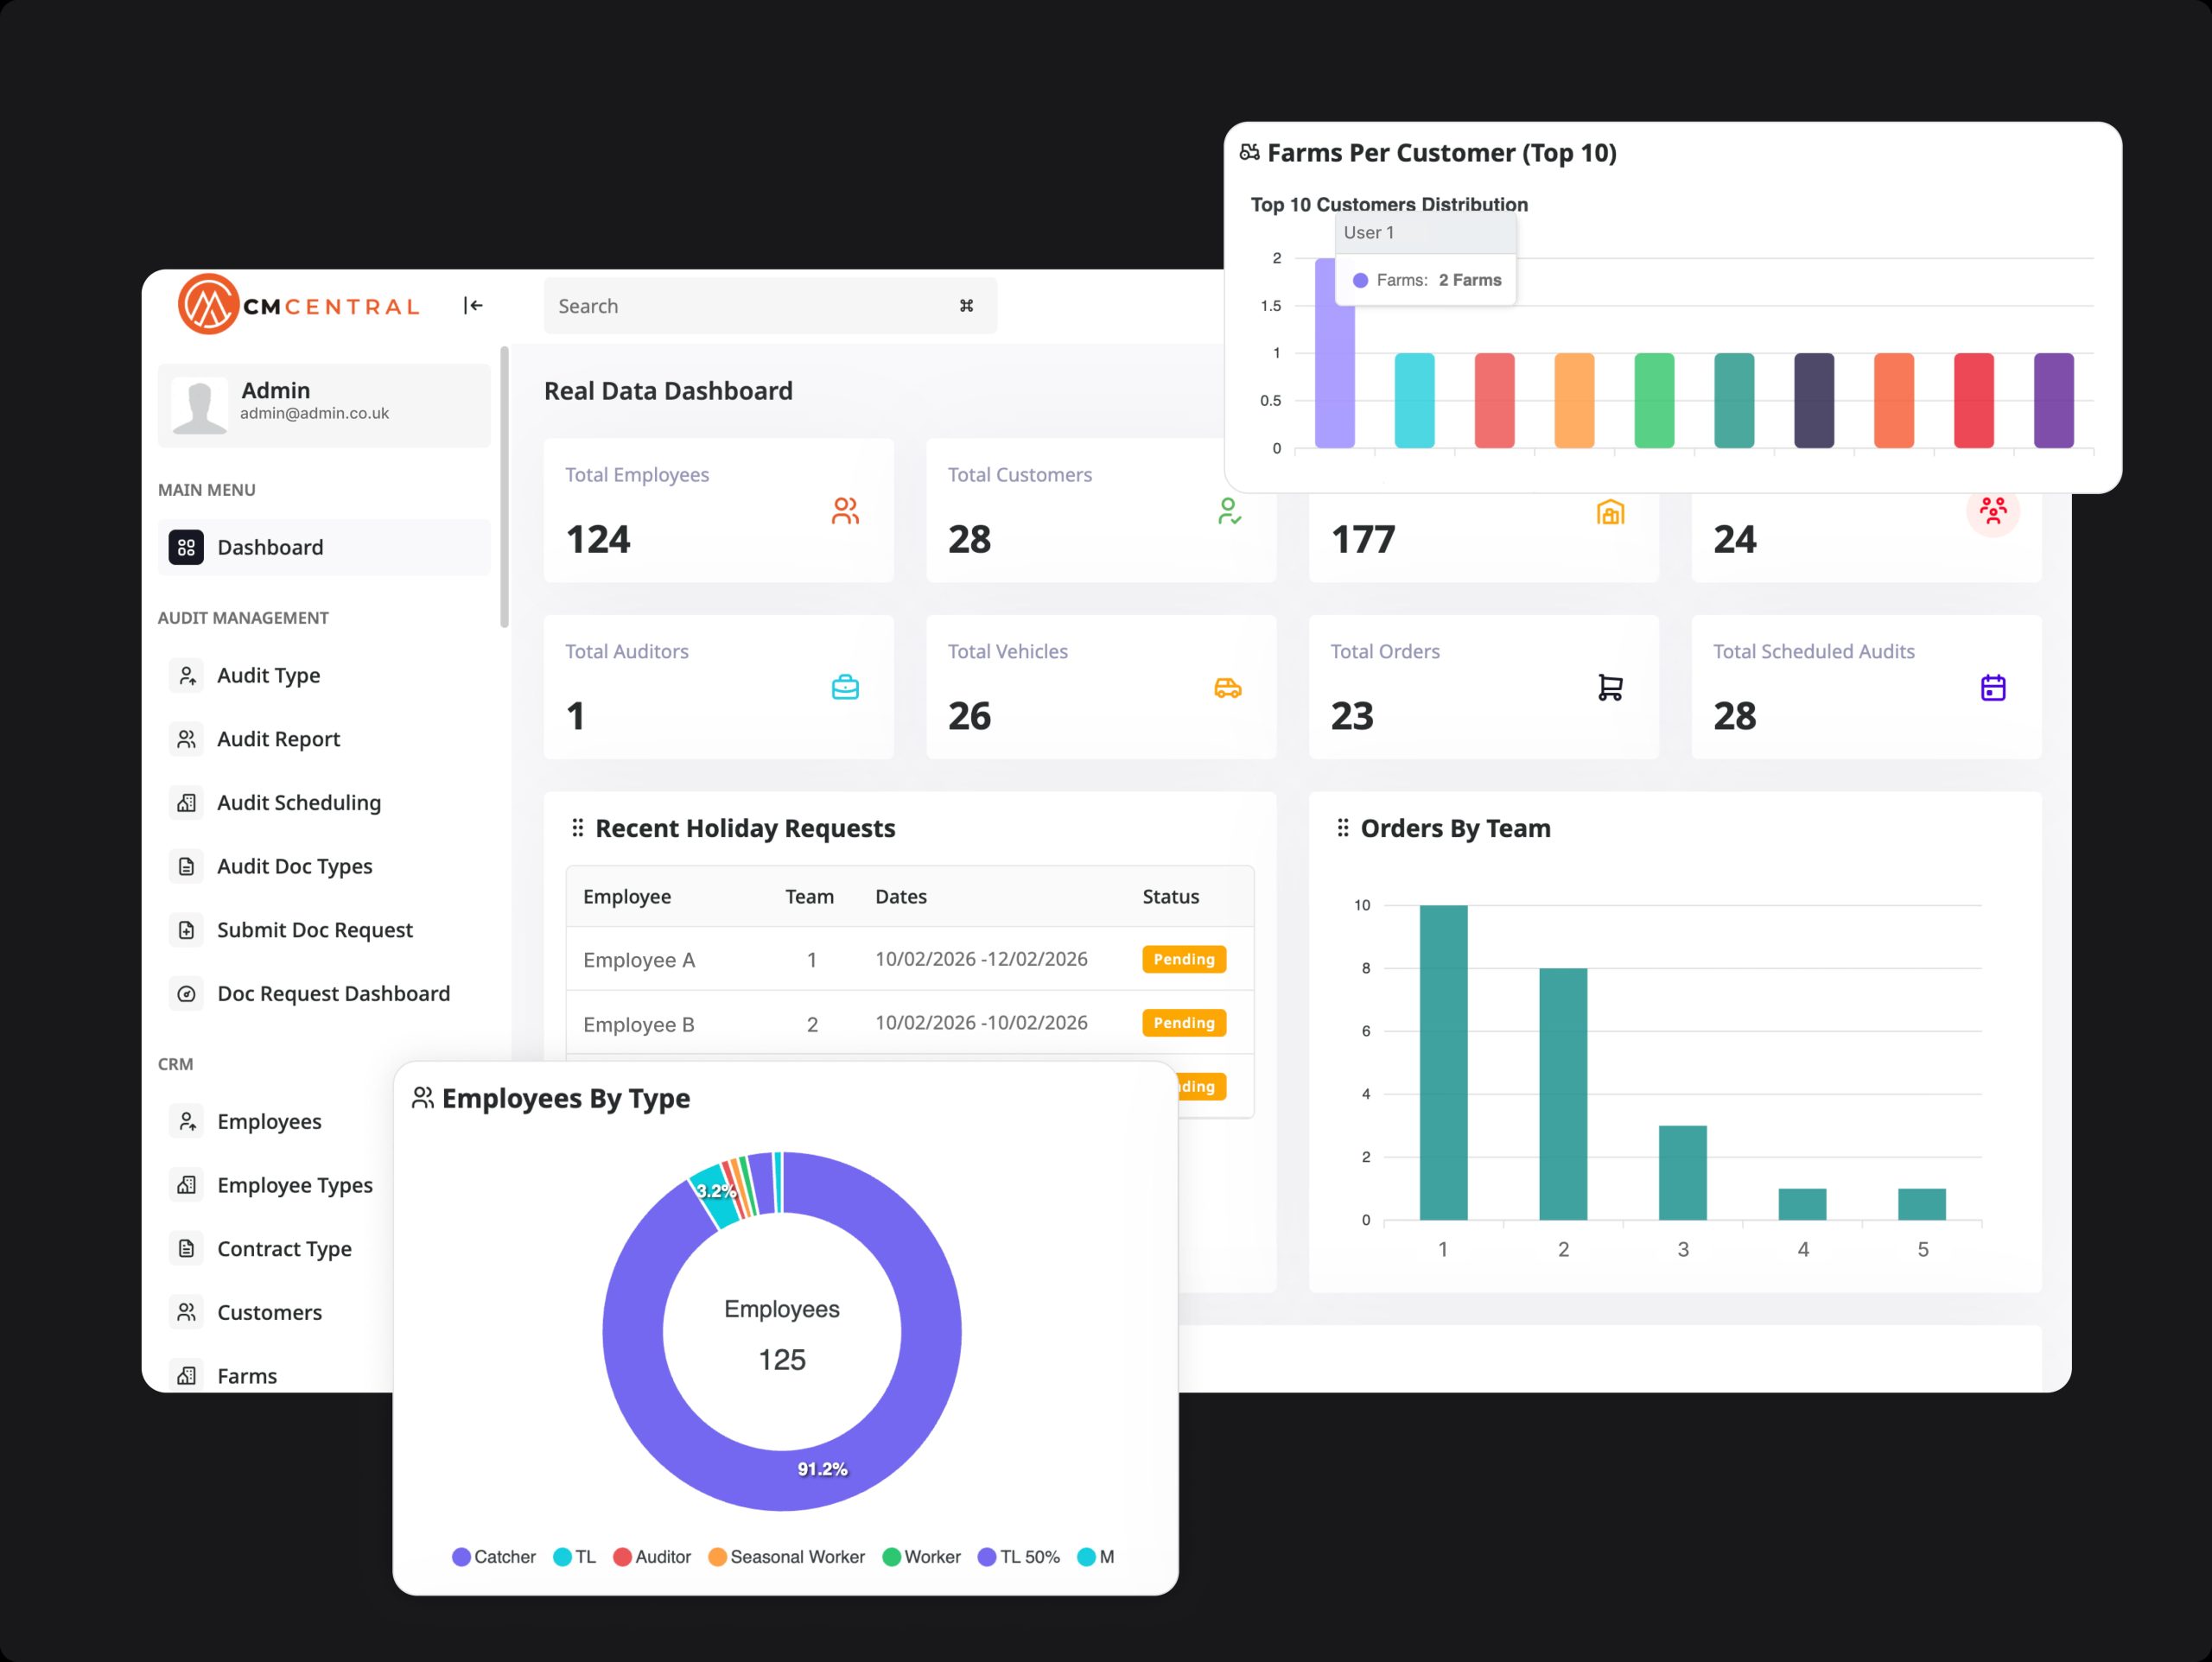Image resolution: width=2212 pixels, height=1662 pixels.
Task: Click the car icon on Total Vehicles card
Action: pos(1228,687)
